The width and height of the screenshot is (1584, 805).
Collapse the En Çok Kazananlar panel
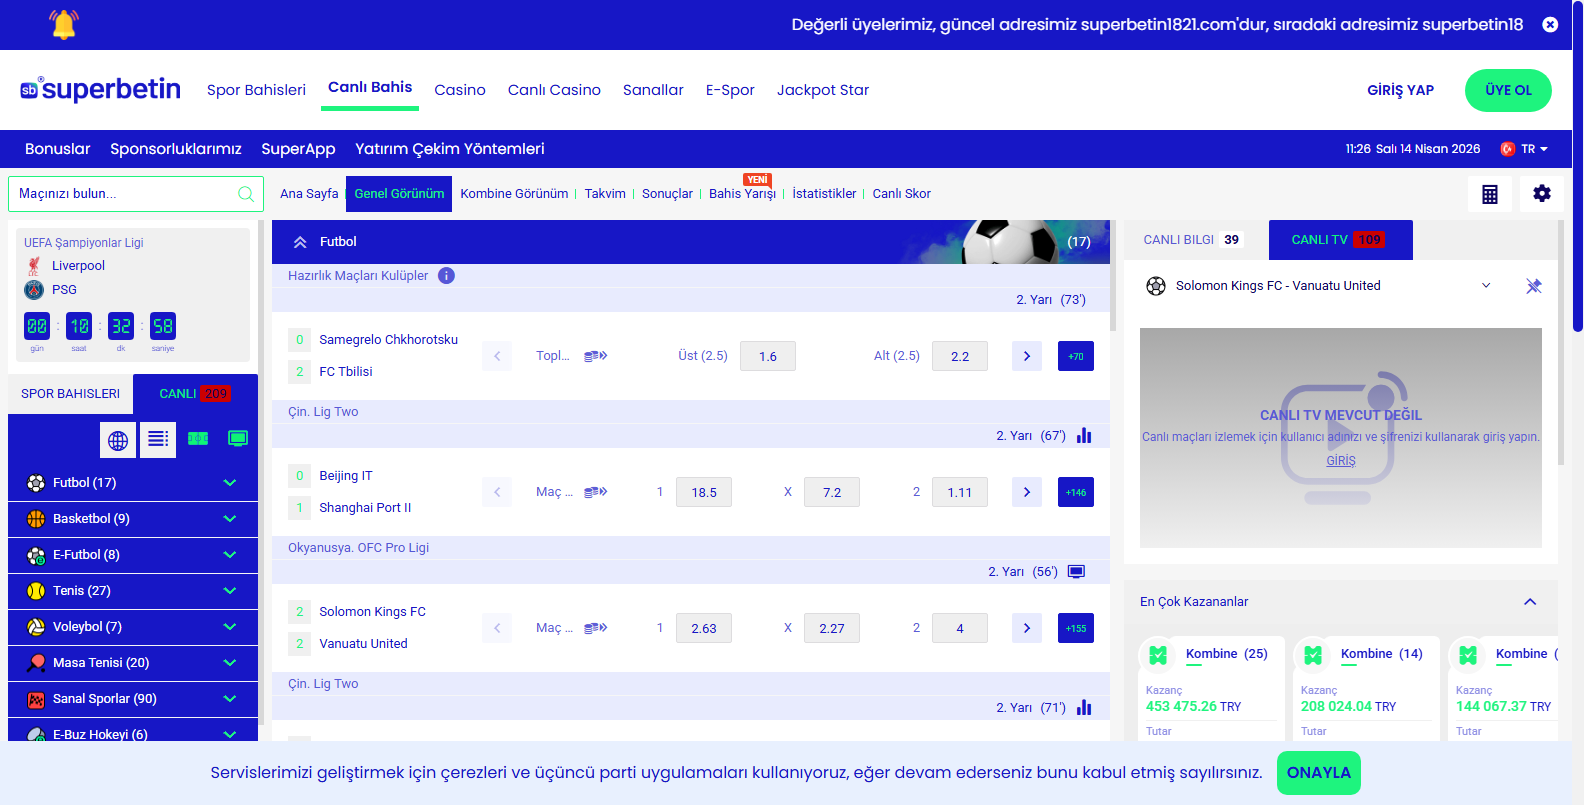(1530, 602)
